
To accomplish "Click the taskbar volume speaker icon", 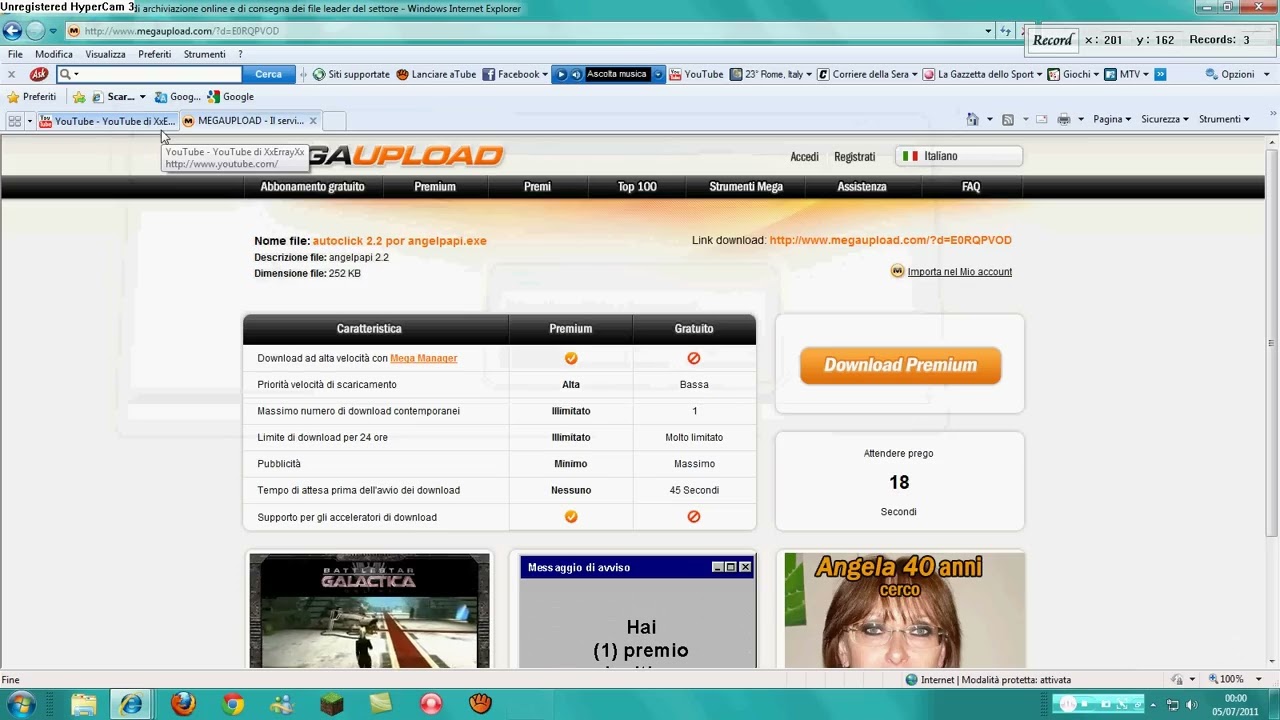I will [1192, 705].
